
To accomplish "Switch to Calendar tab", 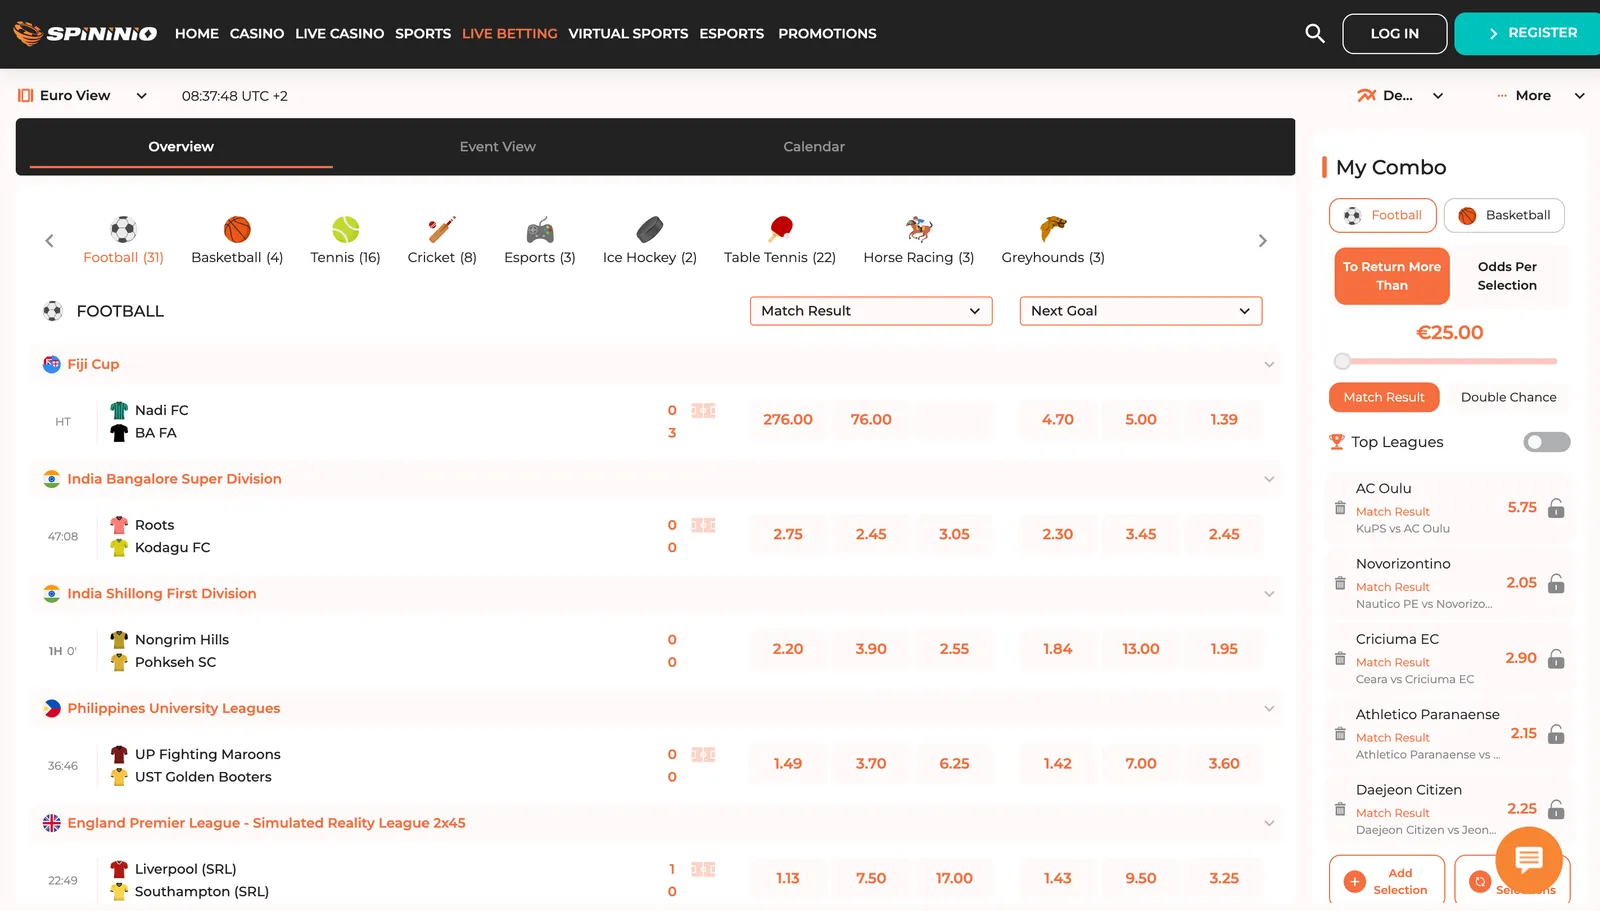I will pos(814,147).
